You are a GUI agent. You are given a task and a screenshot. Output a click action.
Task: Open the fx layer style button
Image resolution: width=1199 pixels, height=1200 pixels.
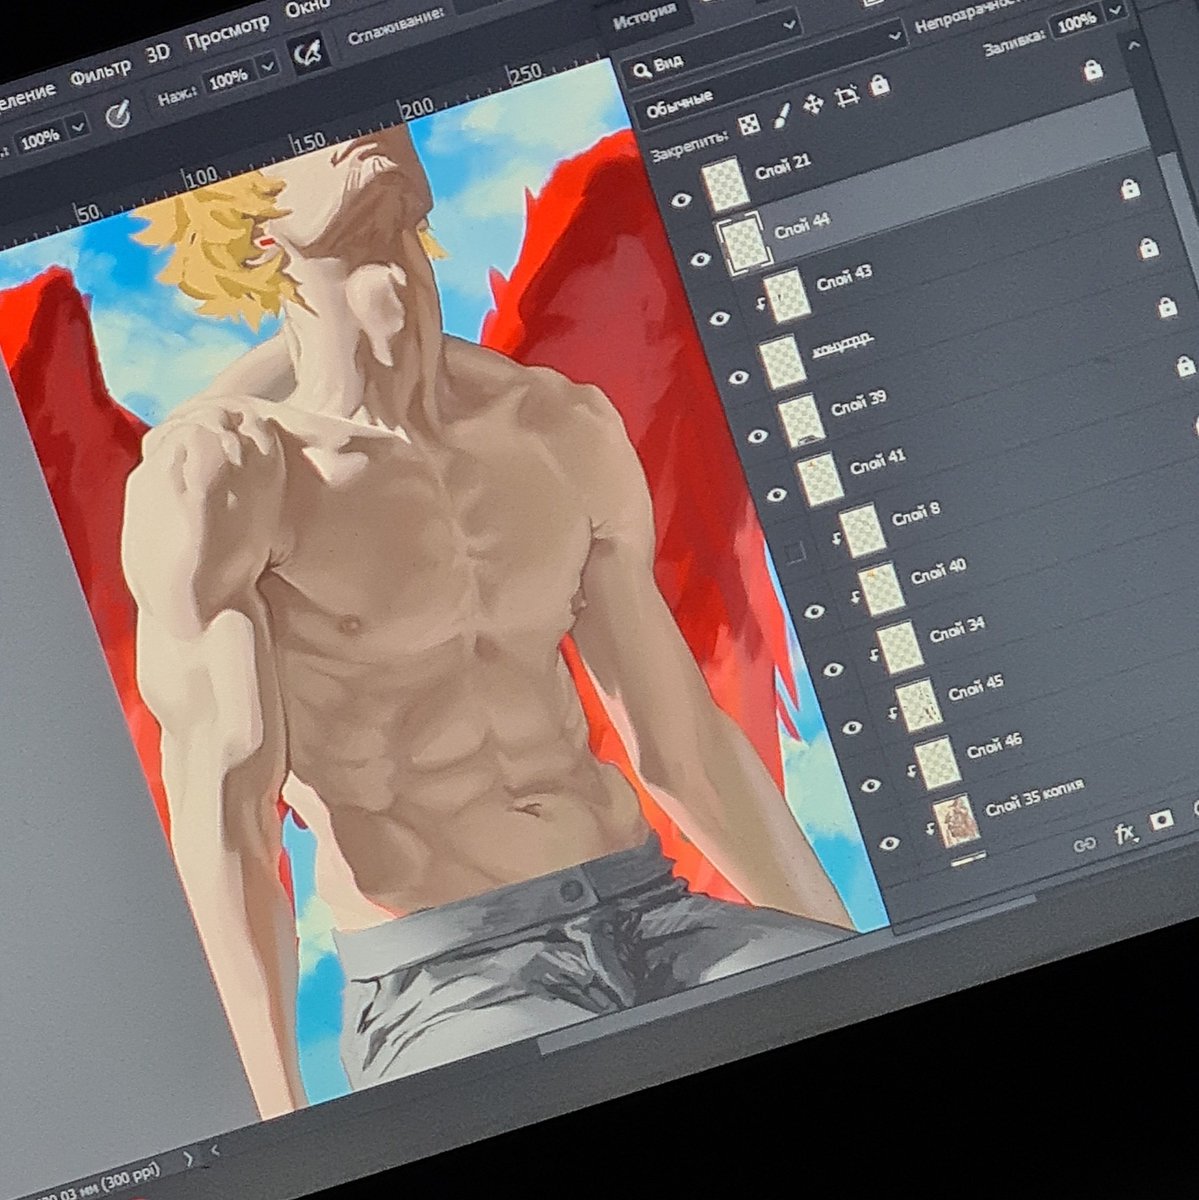point(1126,833)
